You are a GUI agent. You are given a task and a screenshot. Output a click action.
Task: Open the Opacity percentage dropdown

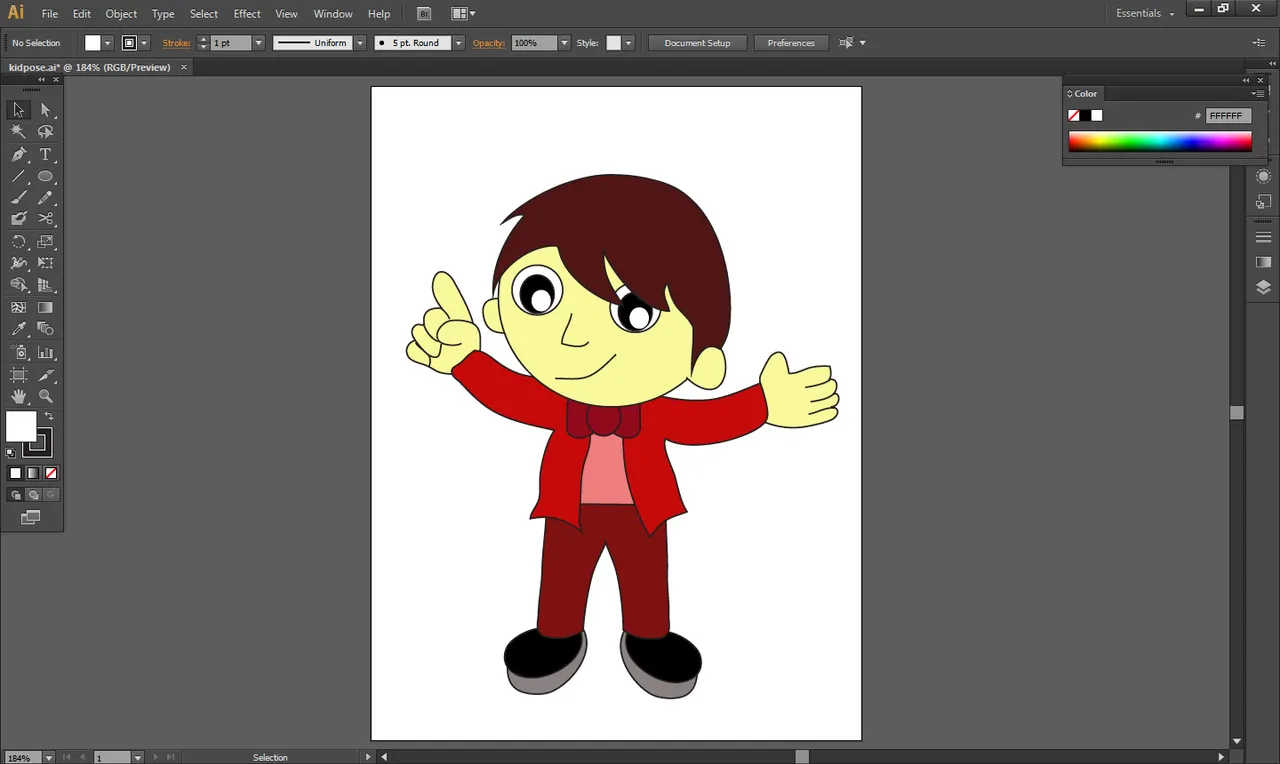coord(564,43)
